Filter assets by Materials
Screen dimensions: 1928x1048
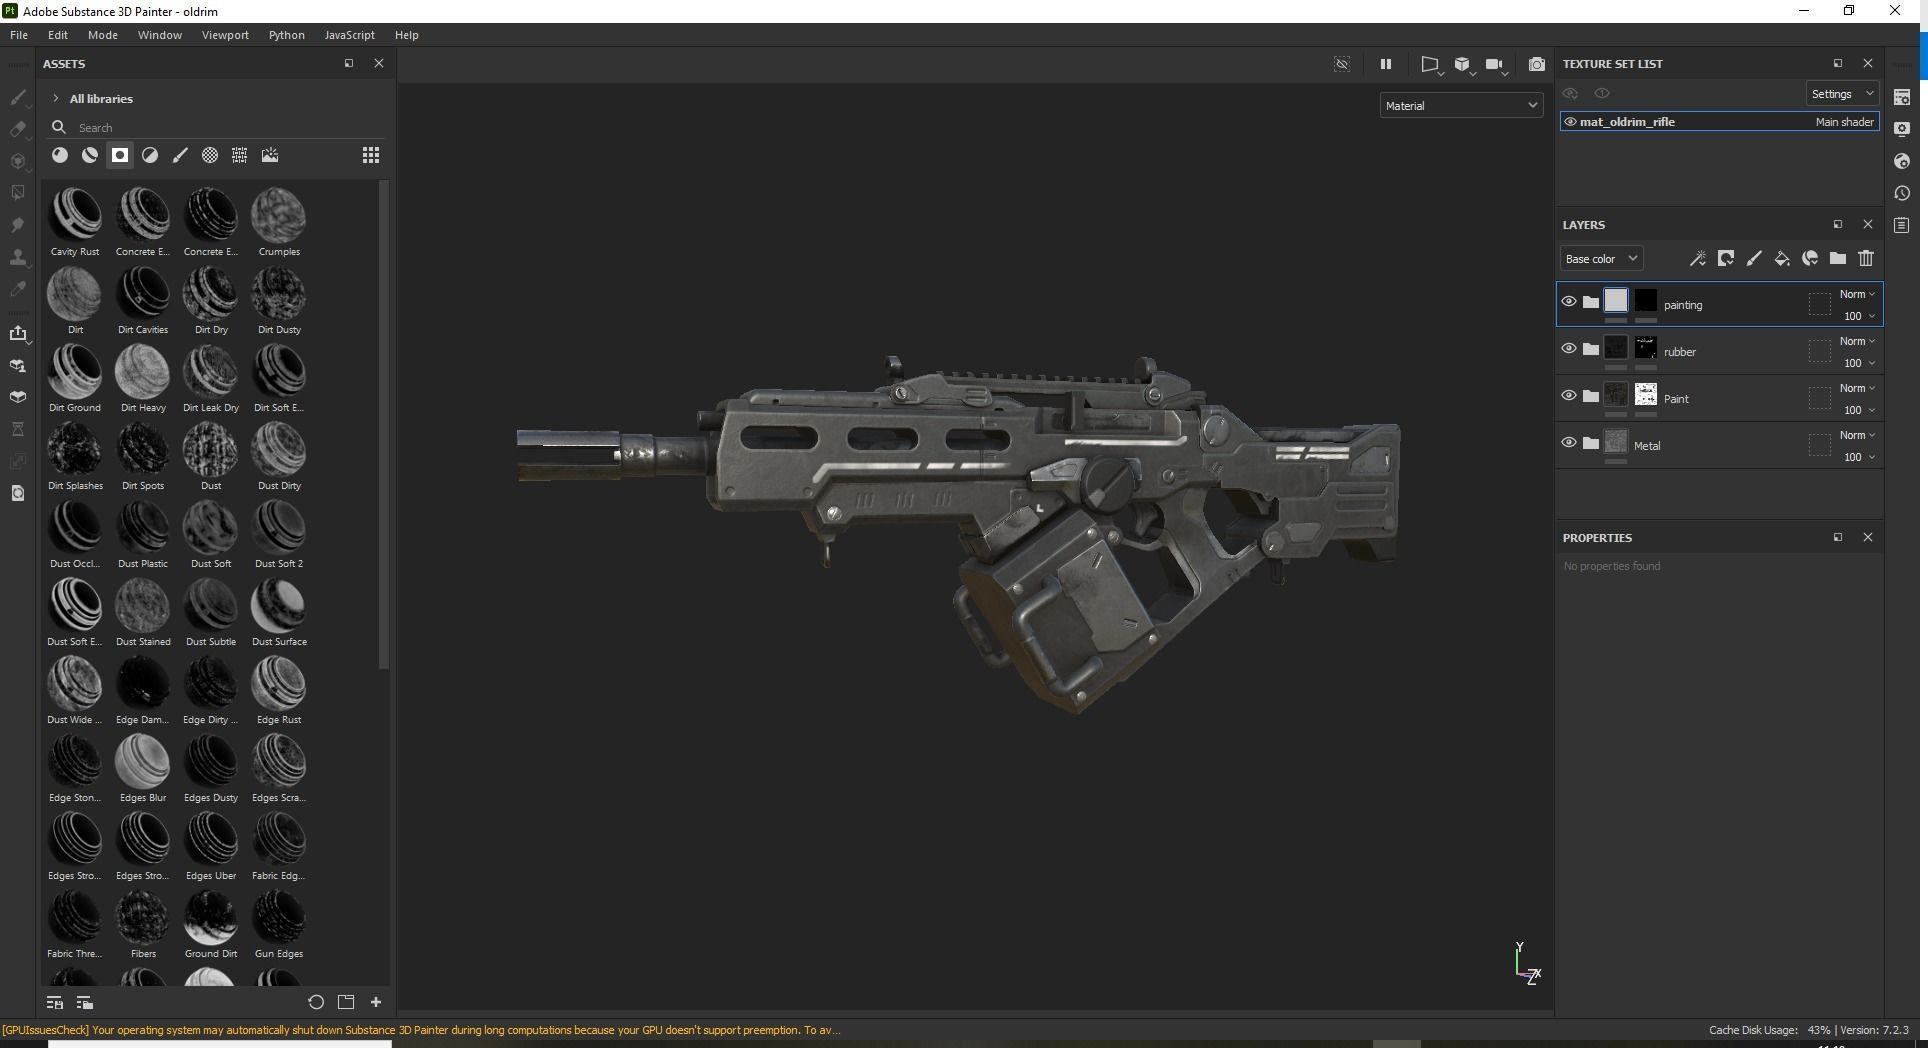[x=60, y=155]
